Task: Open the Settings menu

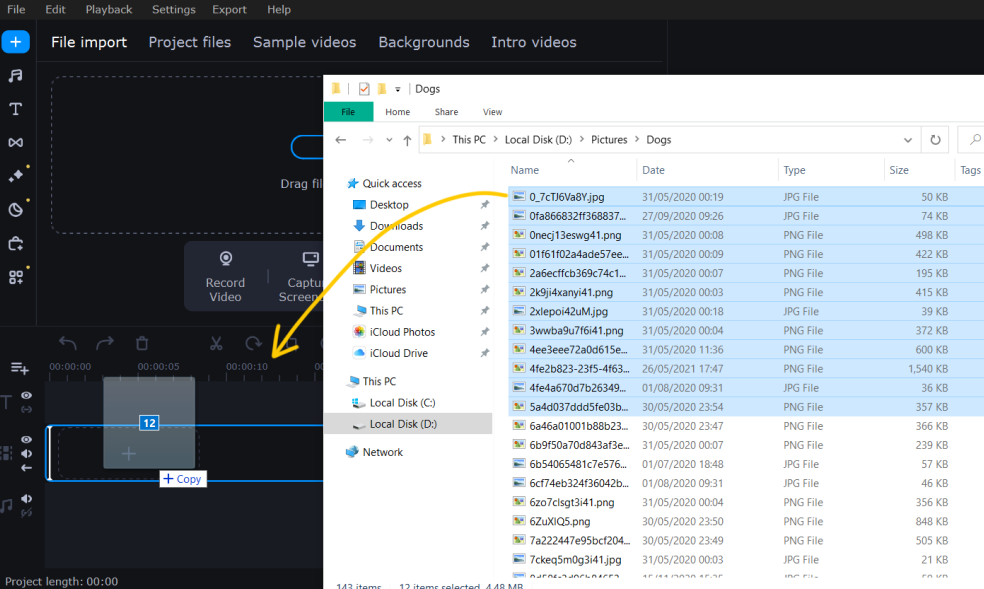Action: (x=174, y=9)
